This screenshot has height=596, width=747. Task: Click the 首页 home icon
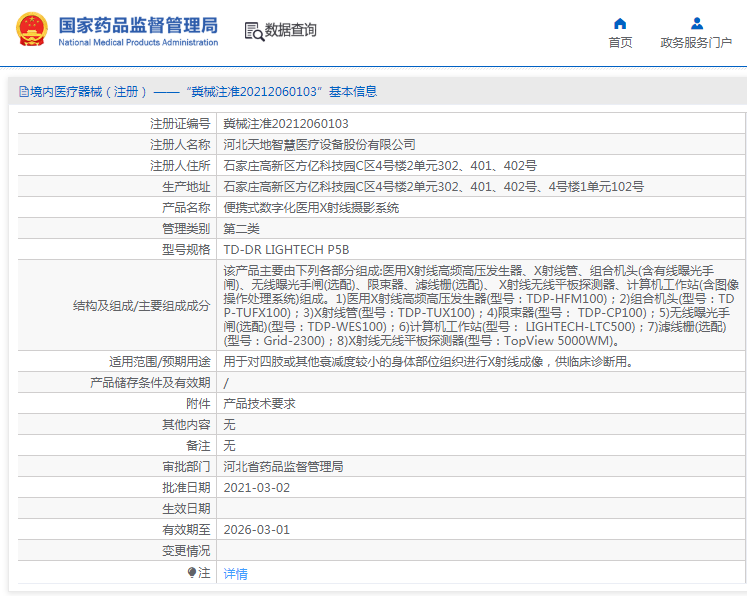coord(620,23)
